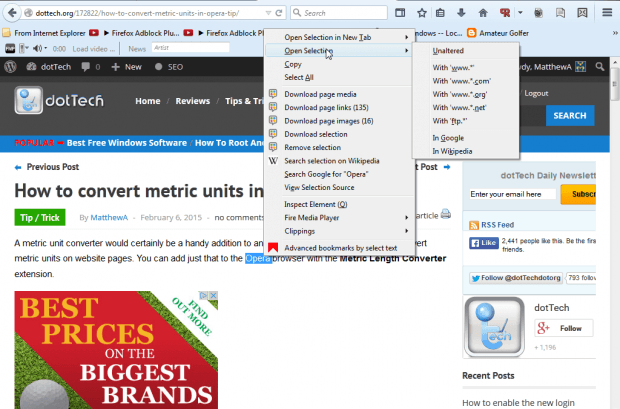
Task: Choose Download page media
Action: (340, 94)
